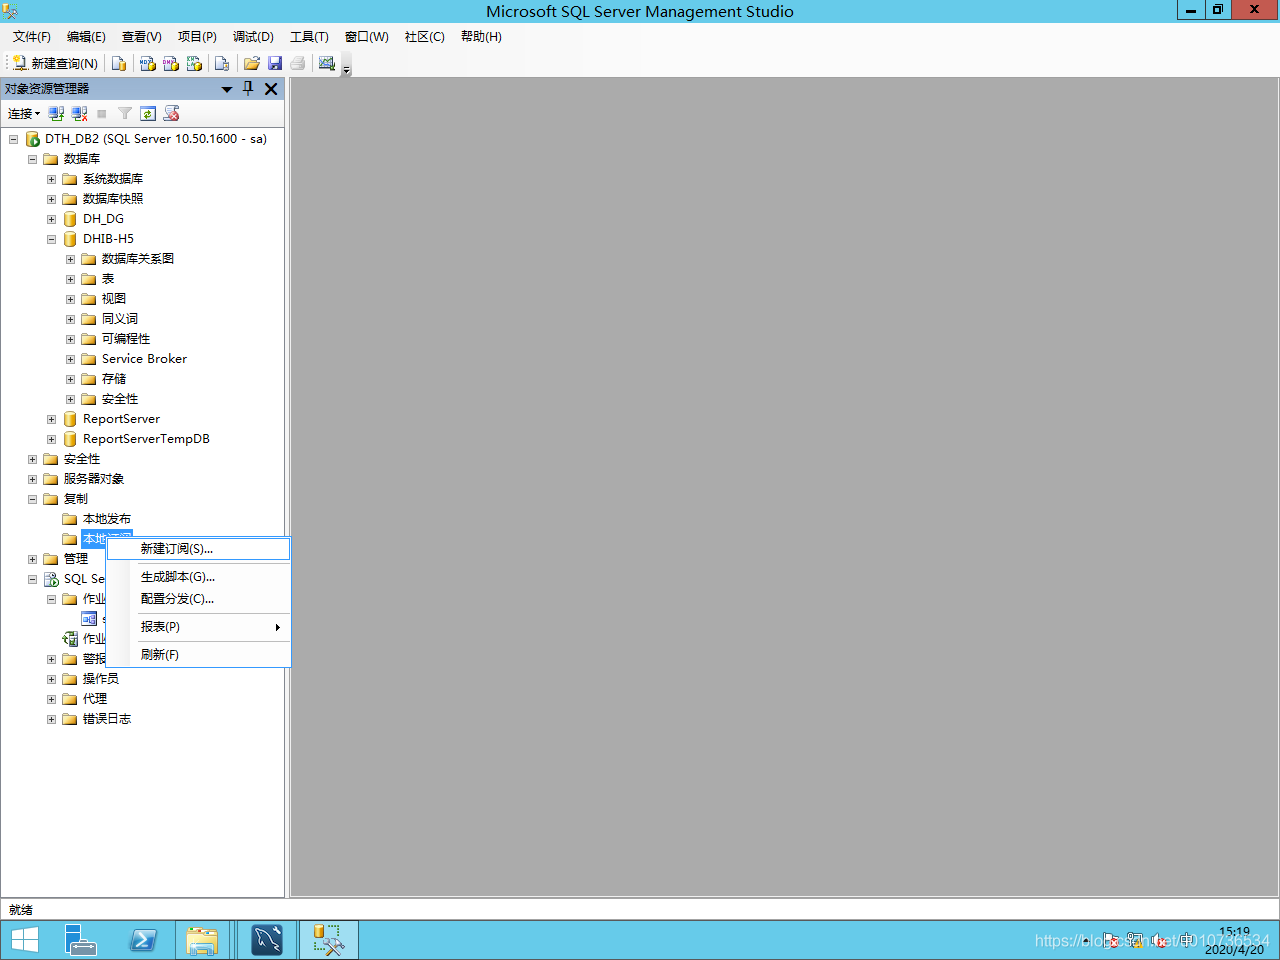Collapse the DHIB-H5 database node

51,239
